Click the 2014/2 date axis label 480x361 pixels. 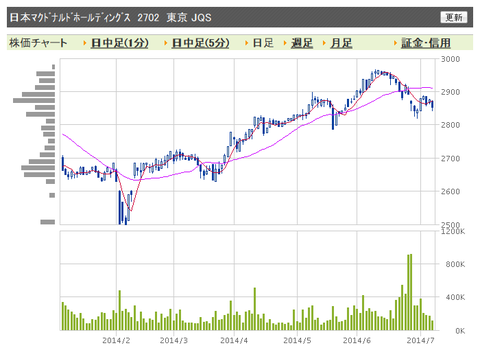[x=116, y=340]
